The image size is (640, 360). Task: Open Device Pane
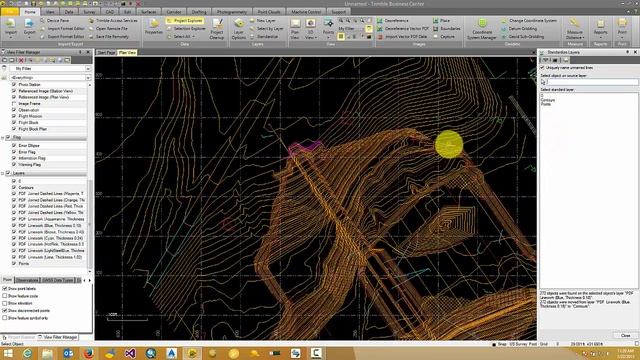[x=55, y=20]
